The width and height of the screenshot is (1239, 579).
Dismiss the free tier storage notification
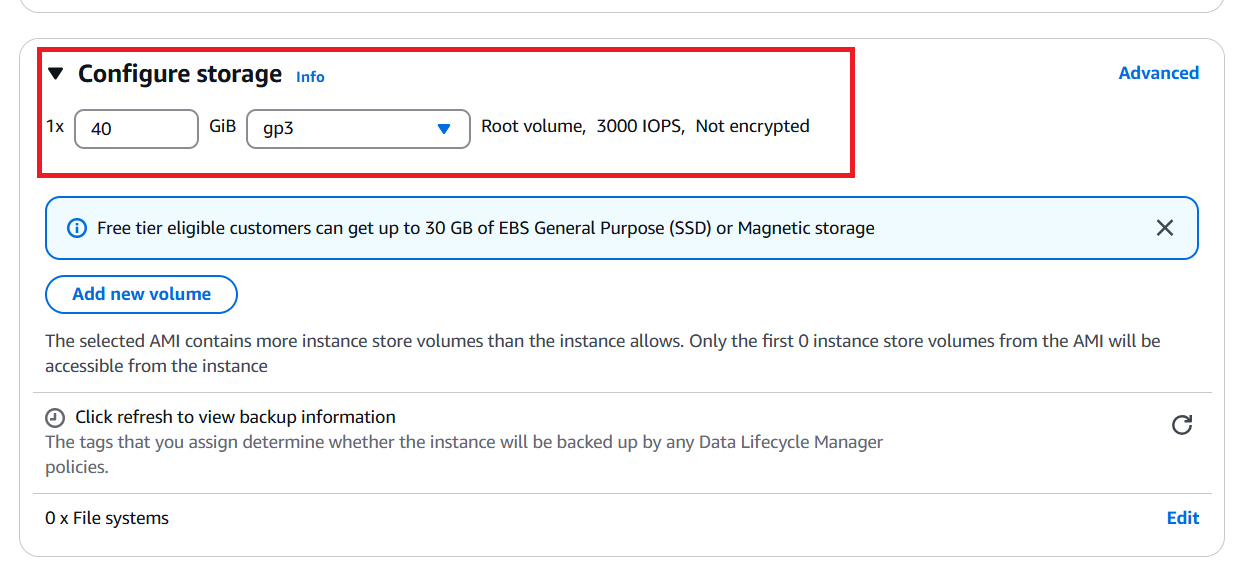click(x=1164, y=228)
